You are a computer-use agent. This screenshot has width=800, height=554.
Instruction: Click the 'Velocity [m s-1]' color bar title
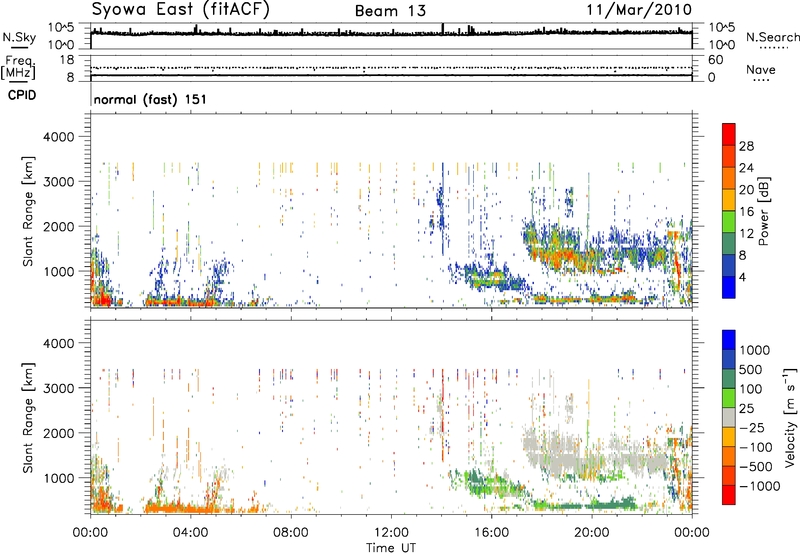(x=790, y=417)
